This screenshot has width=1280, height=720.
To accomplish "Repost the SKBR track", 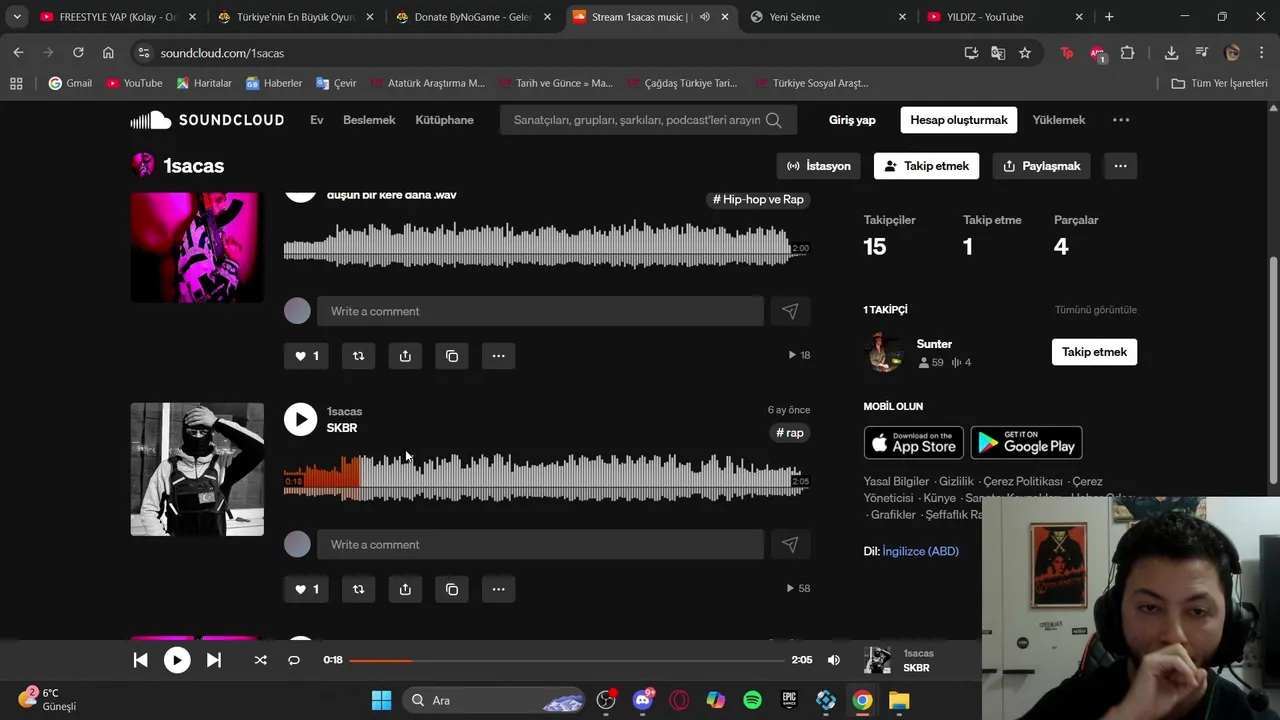I will [358, 589].
